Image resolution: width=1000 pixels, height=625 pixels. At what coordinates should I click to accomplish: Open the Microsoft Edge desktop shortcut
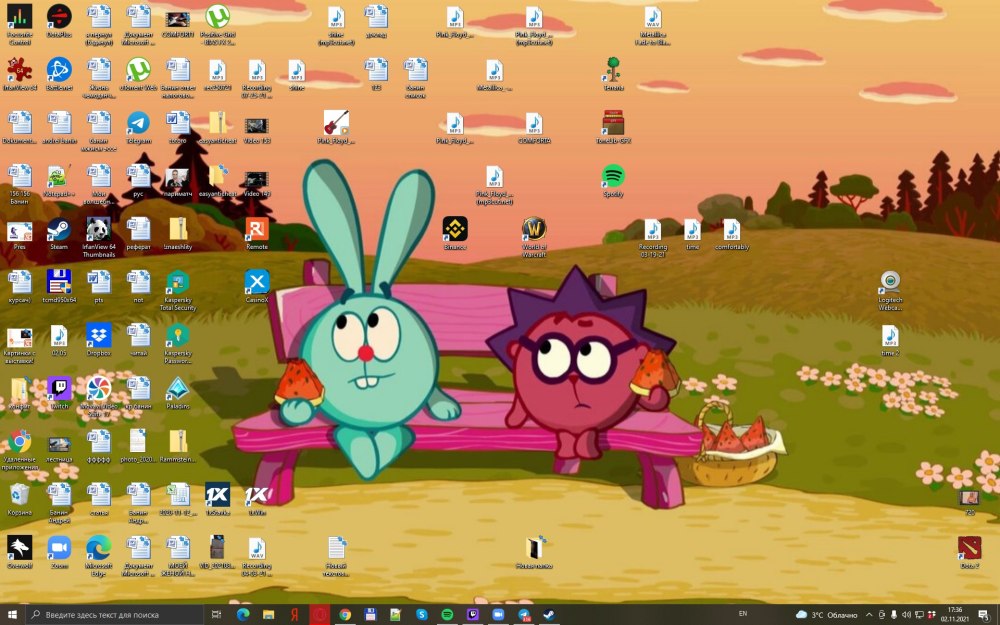pos(98,556)
